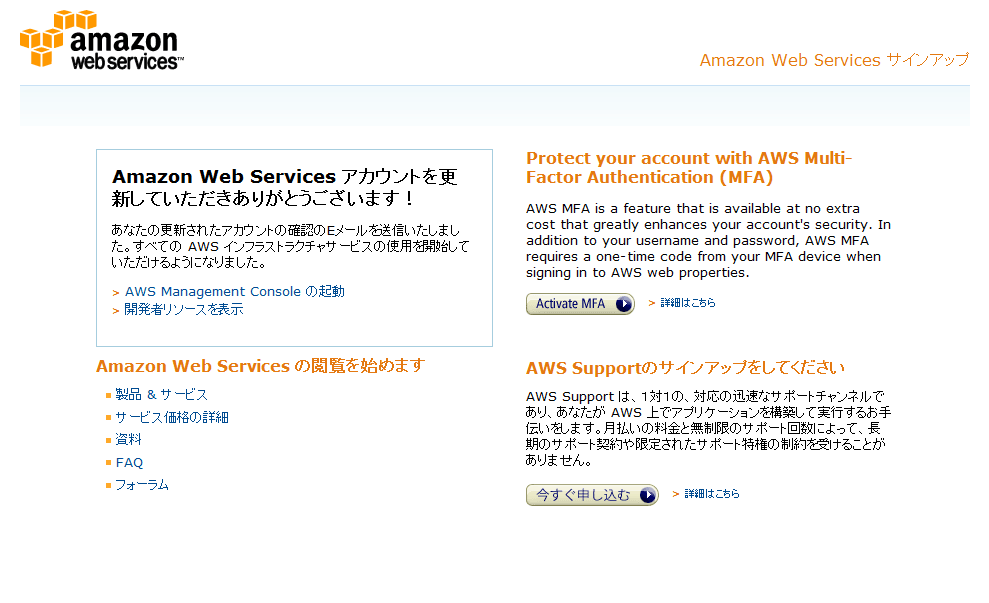The width and height of the screenshot is (989, 603).
Task: Follow the 開発者リソースを表示 link
Action: 183,310
